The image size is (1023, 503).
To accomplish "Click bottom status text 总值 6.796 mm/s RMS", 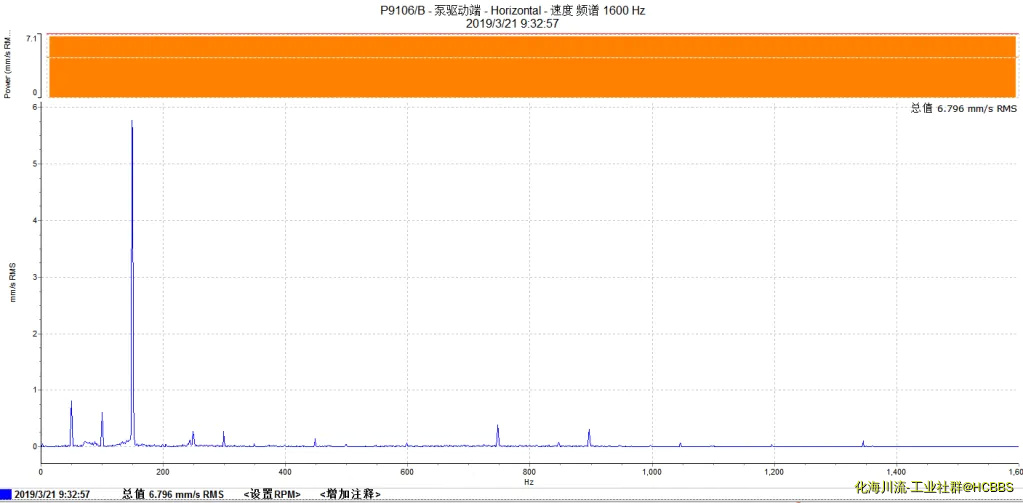I will click(174, 495).
